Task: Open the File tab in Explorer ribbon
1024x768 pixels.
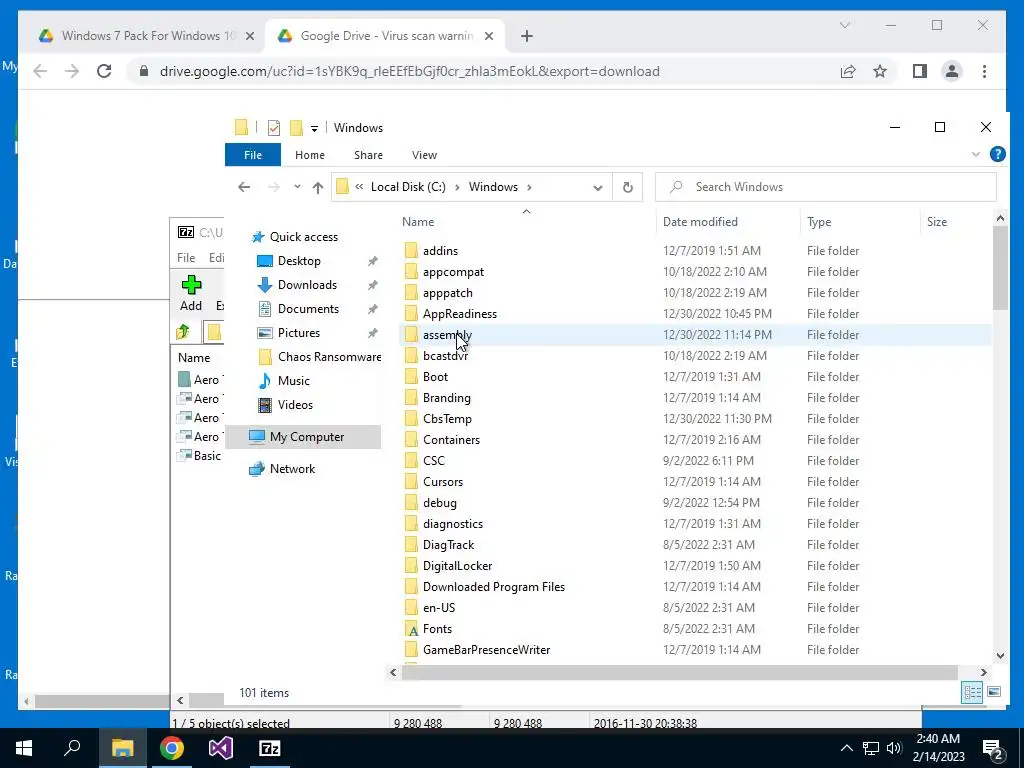Action: point(253,155)
